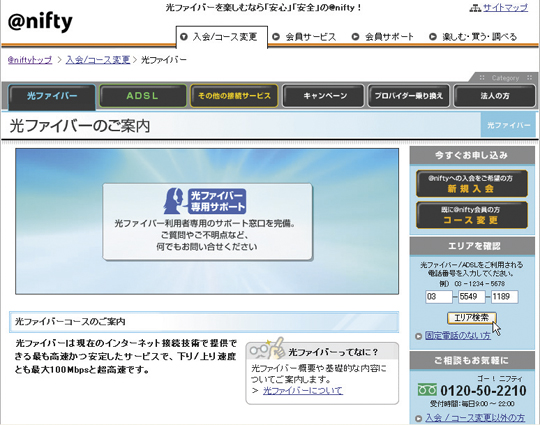Image resolution: width=540 pixels, height=425 pixels.
Task: Click the bullet icon beside 入会/コース変更以外の方
Action: click(418, 418)
